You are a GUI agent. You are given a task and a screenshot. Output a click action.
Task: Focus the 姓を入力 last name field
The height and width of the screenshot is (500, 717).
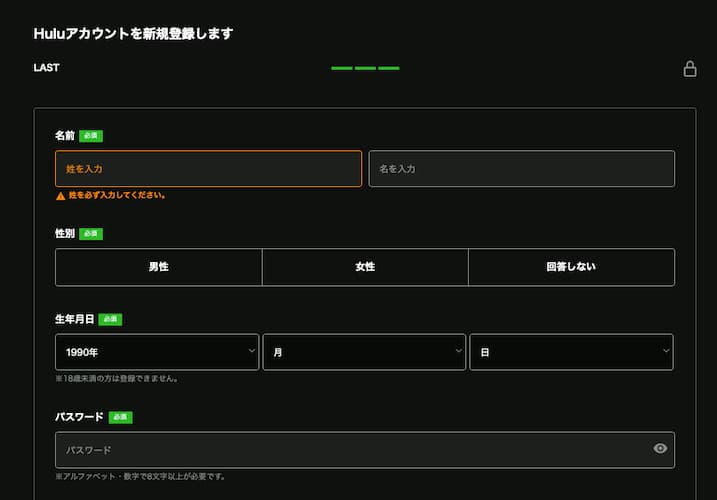[209, 169]
